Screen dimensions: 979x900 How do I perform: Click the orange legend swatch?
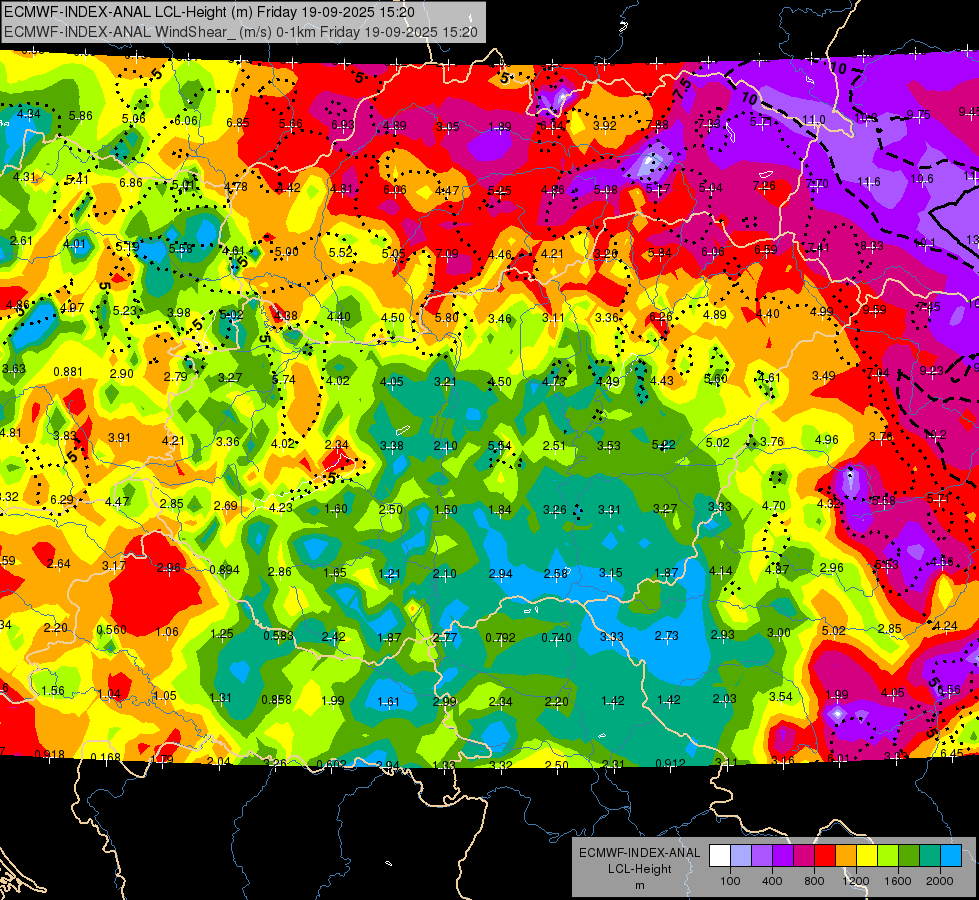[846, 856]
